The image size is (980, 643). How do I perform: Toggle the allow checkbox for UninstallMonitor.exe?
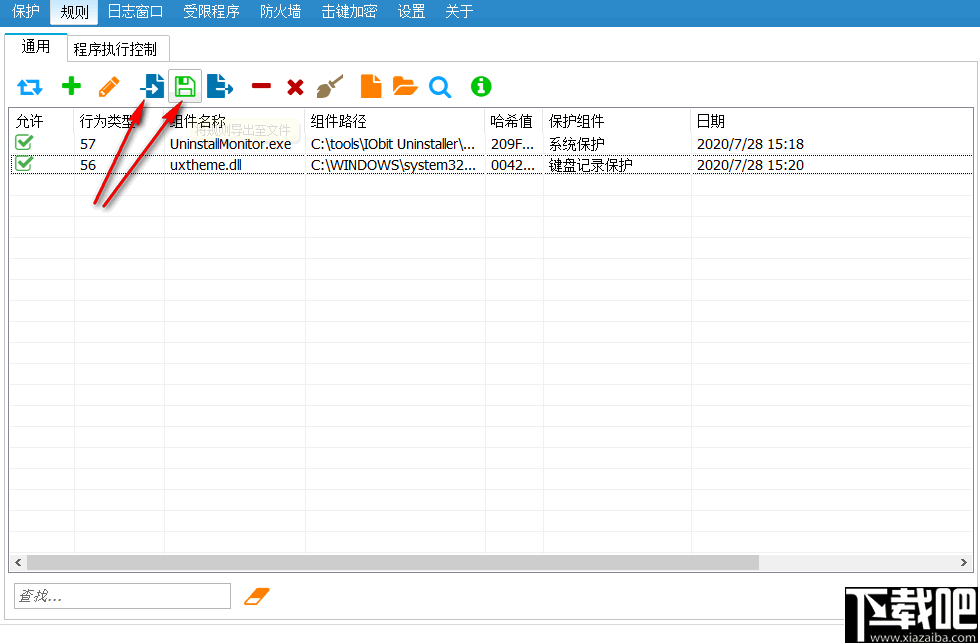point(23,144)
